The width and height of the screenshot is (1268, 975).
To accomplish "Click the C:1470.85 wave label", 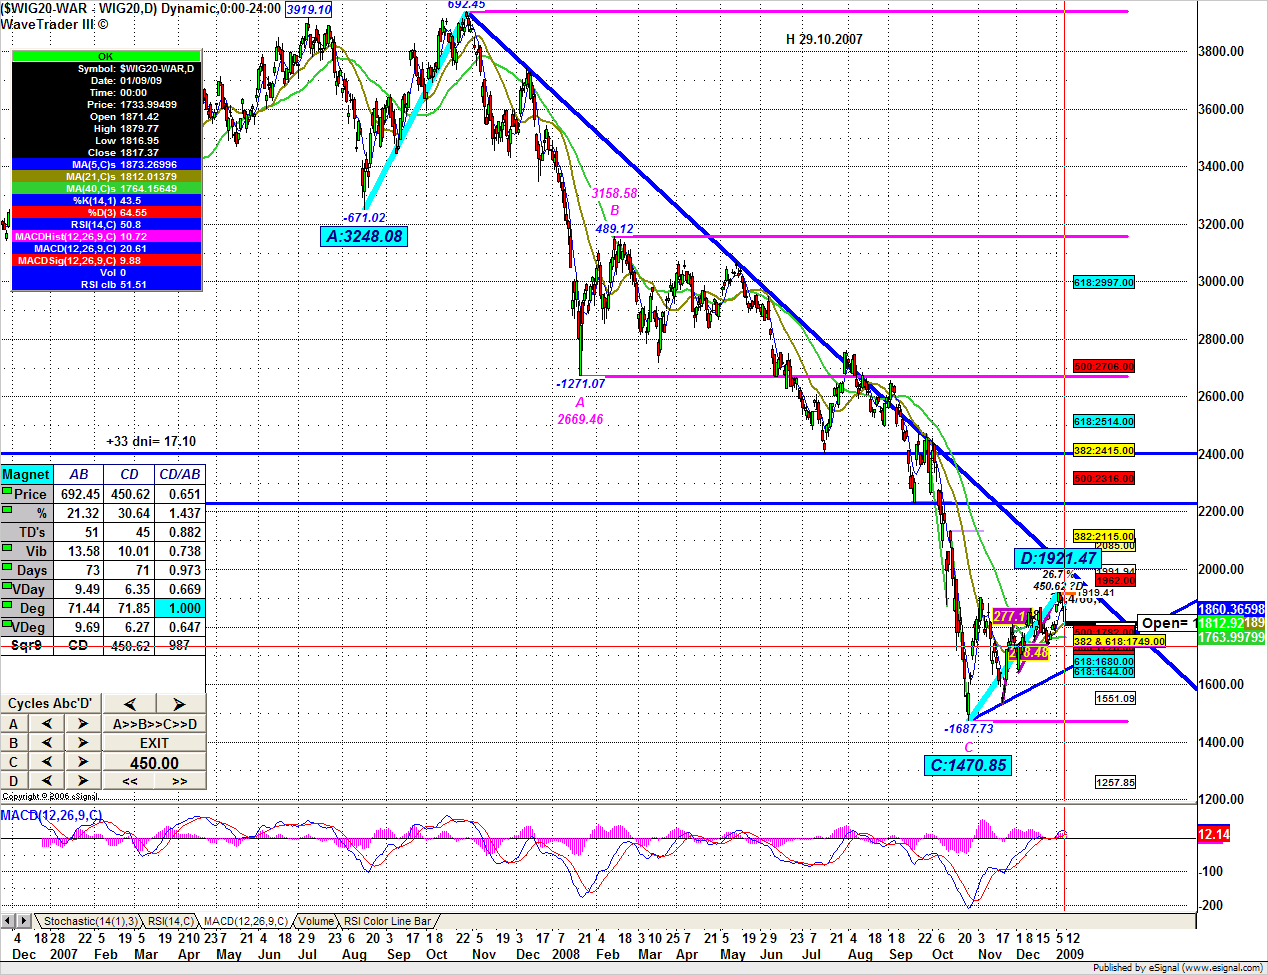I will [968, 765].
